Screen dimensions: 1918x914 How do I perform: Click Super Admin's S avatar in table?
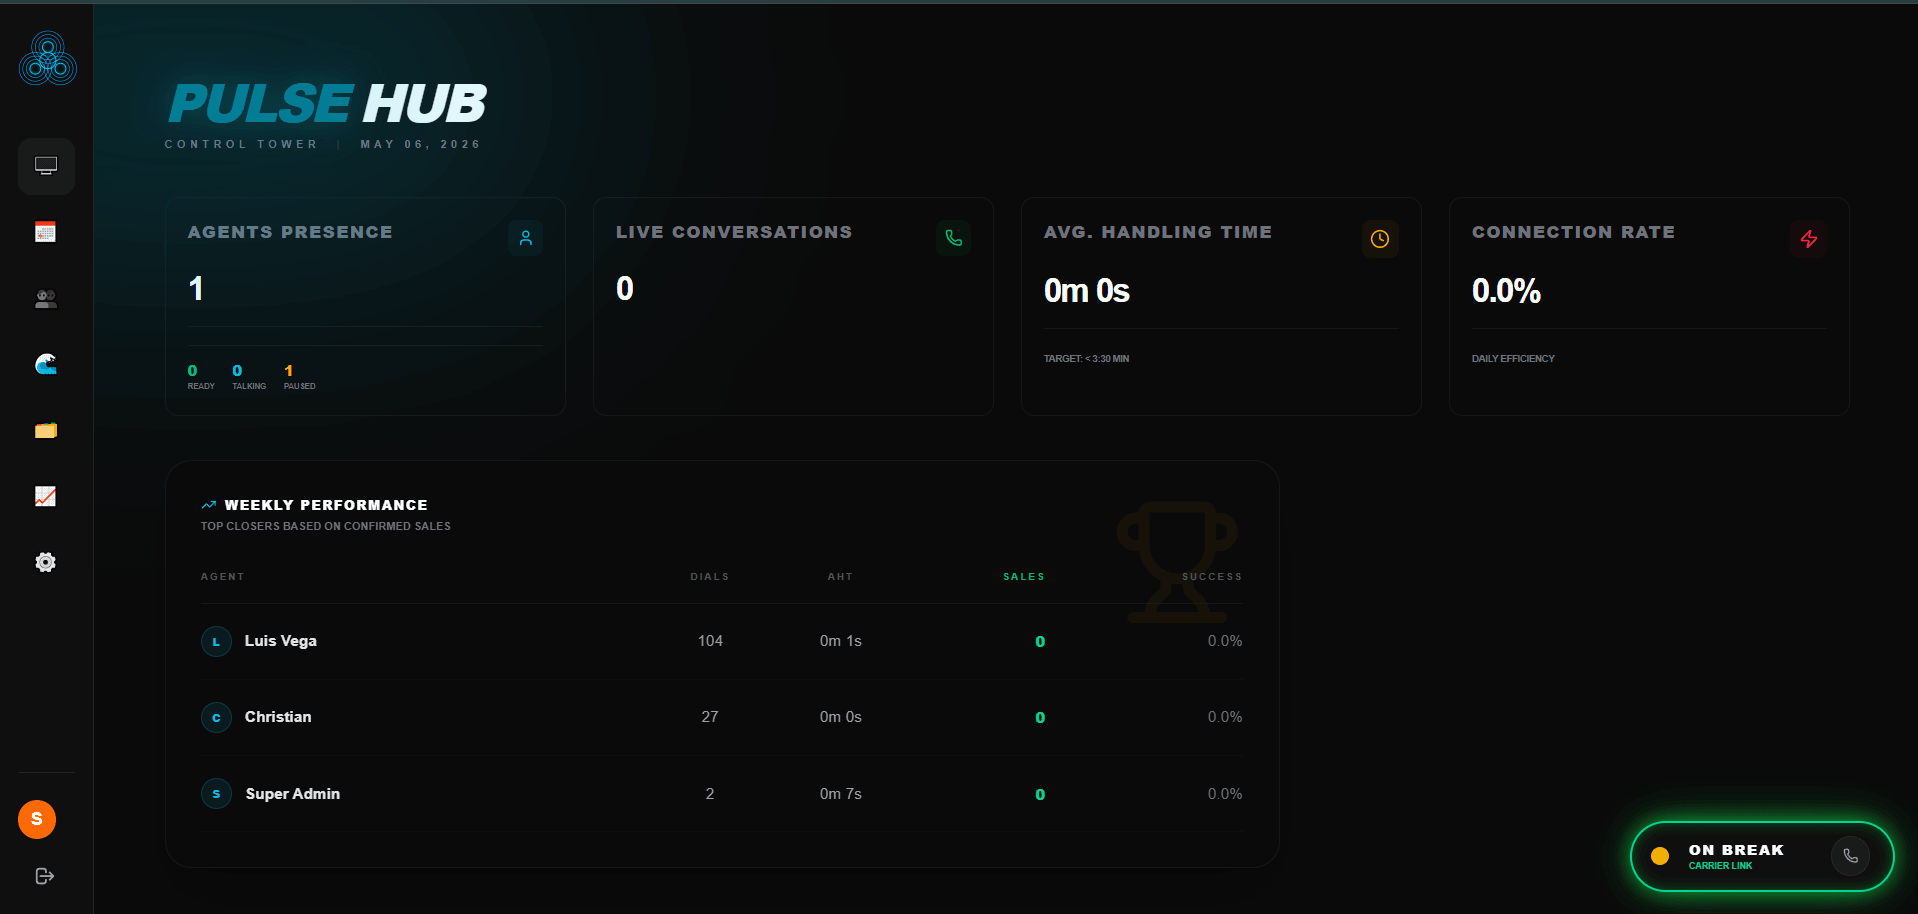pyautogui.click(x=216, y=794)
